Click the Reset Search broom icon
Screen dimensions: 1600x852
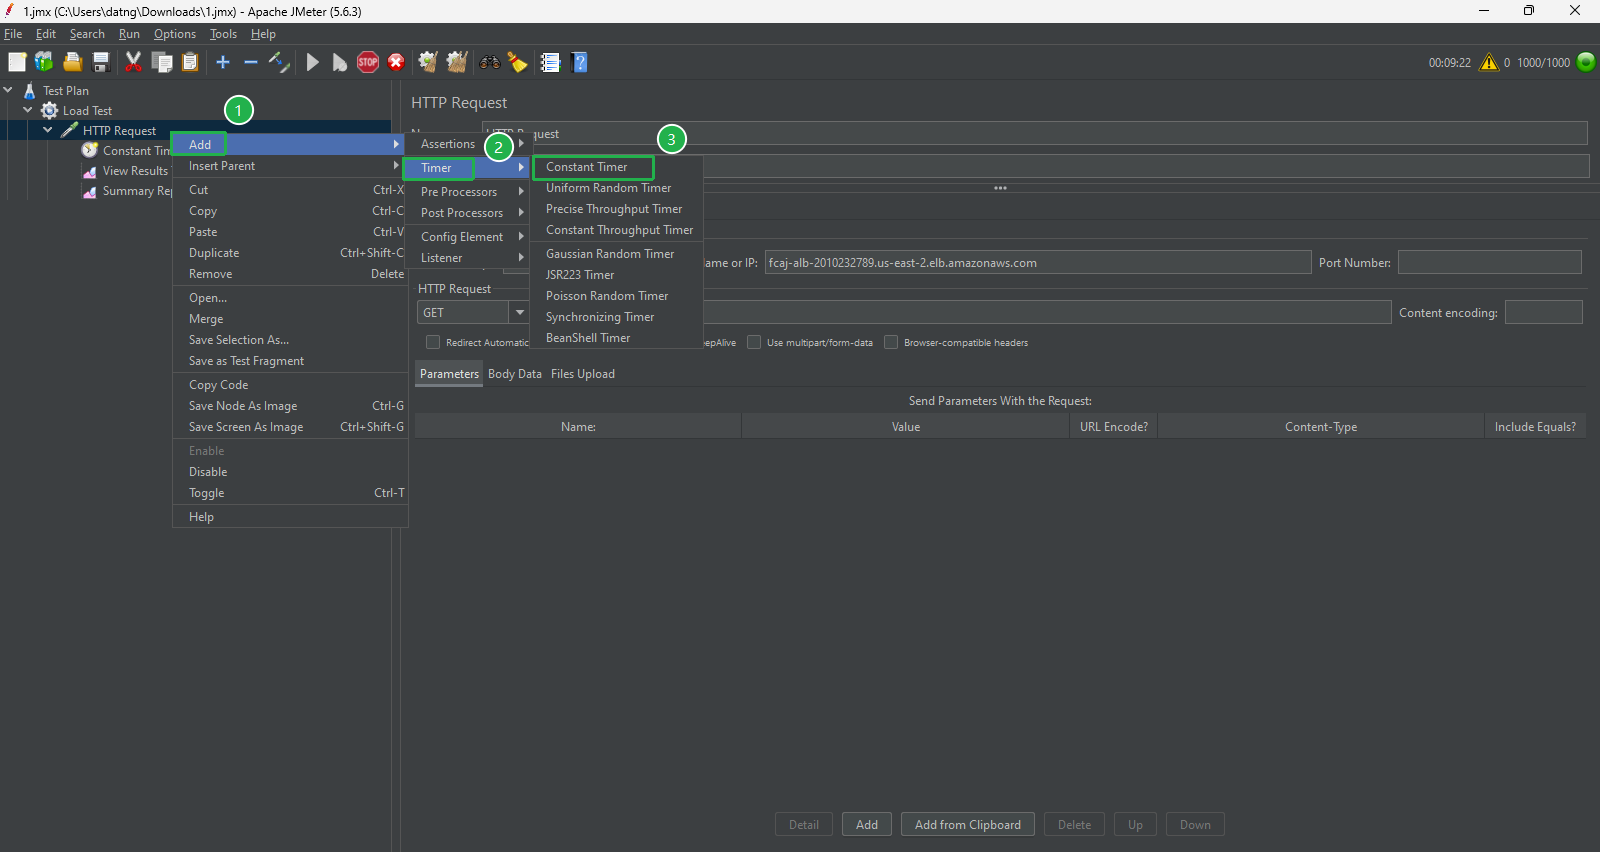click(518, 62)
